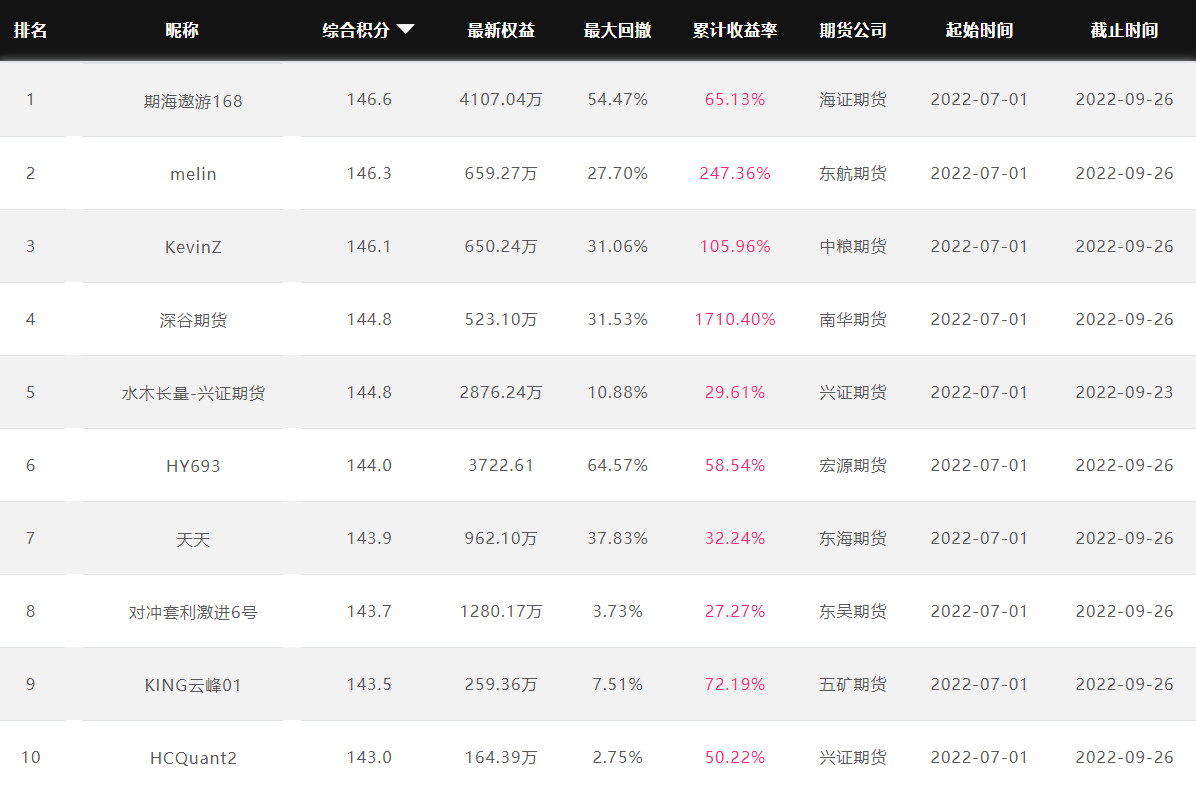Click max drawdown 3.73%

[618, 611]
